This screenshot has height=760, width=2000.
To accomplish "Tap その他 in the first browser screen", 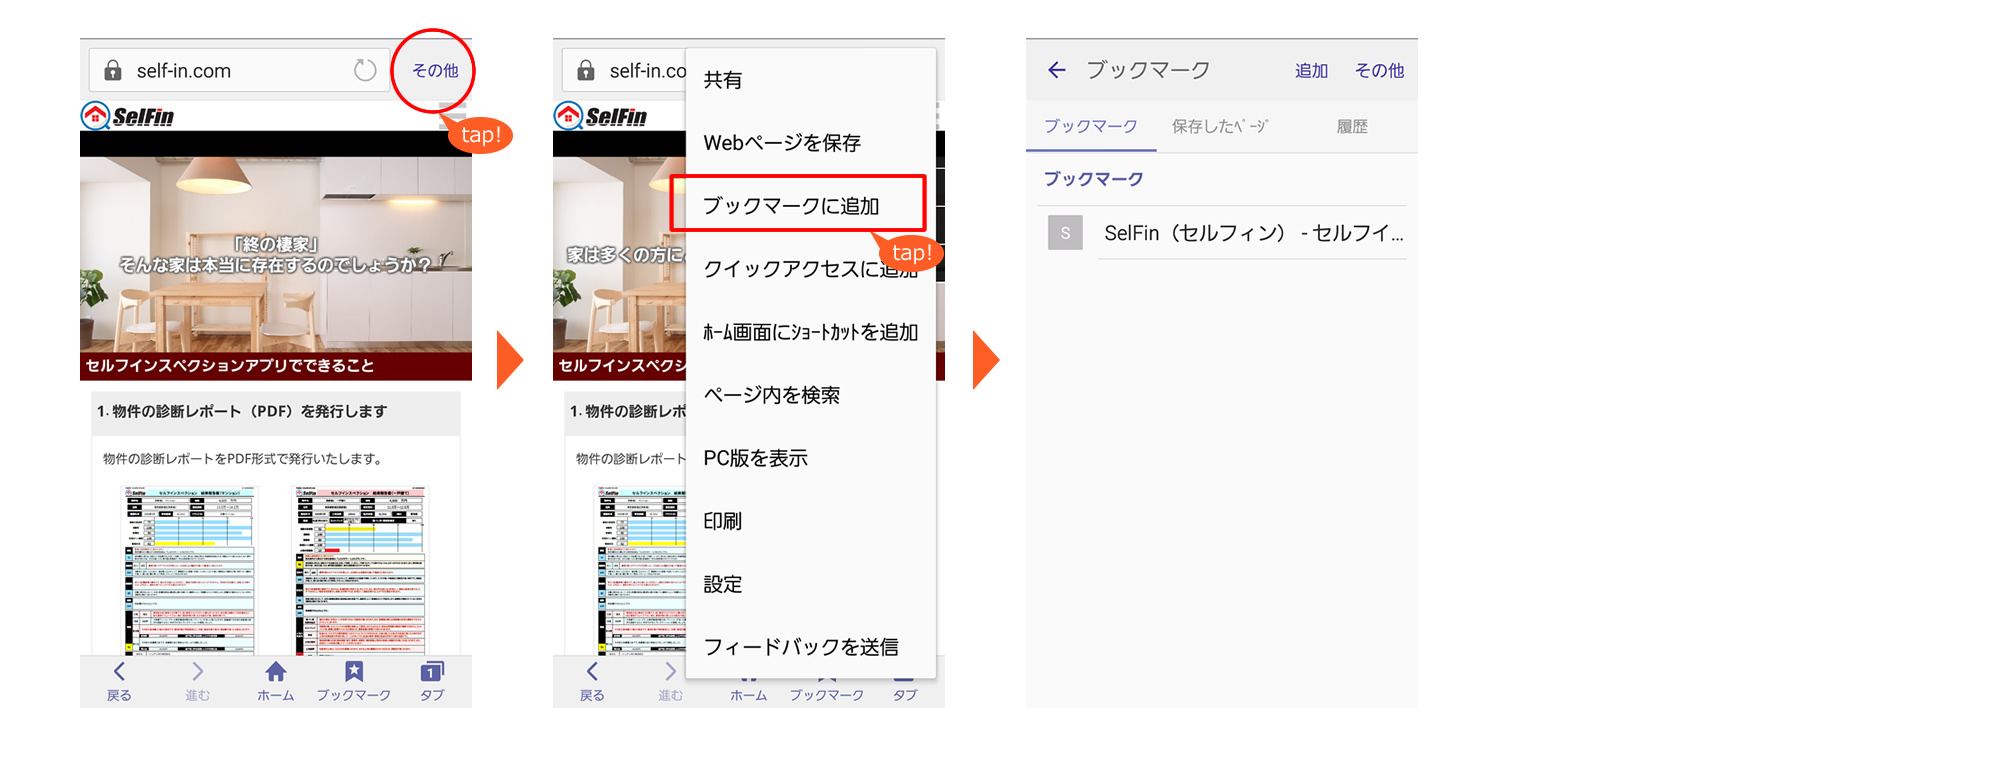I will (435, 71).
